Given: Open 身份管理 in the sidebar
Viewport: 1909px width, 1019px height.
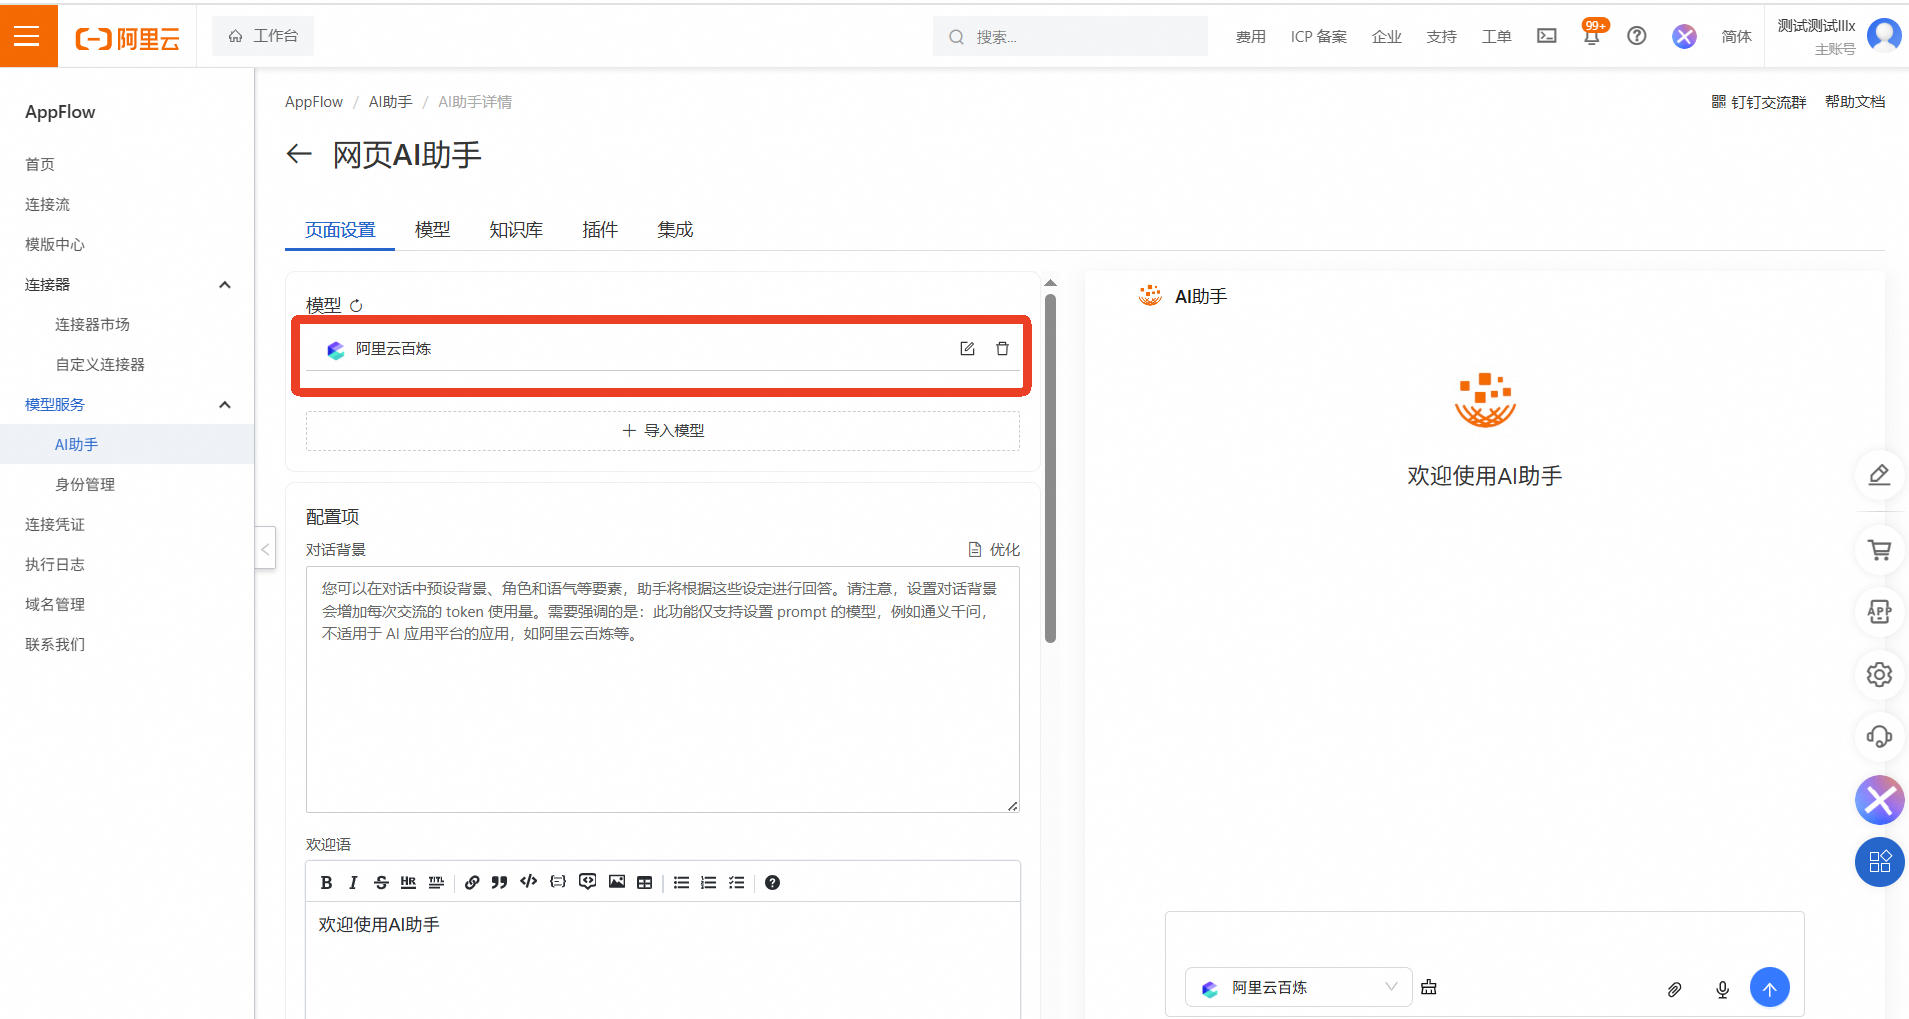Looking at the screenshot, I should point(85,485).
